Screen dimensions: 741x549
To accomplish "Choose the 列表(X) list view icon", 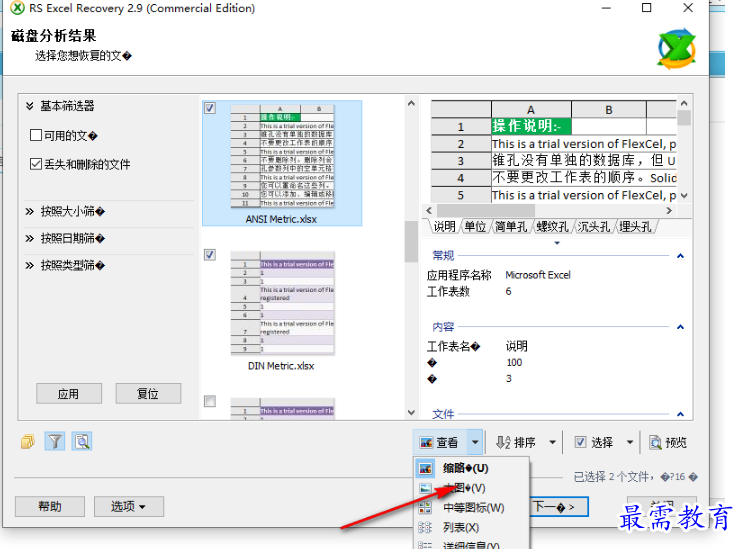I will tap(425, 527).
